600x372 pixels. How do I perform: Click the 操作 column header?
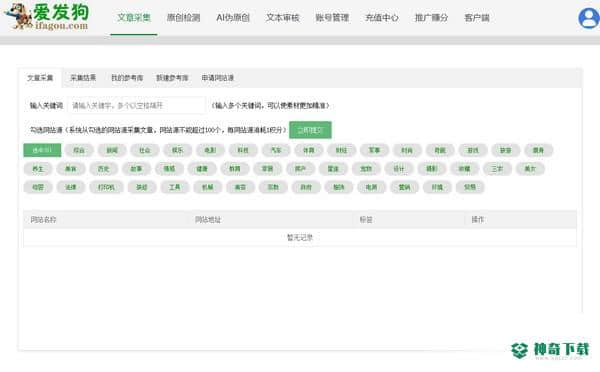pos(478,220)
